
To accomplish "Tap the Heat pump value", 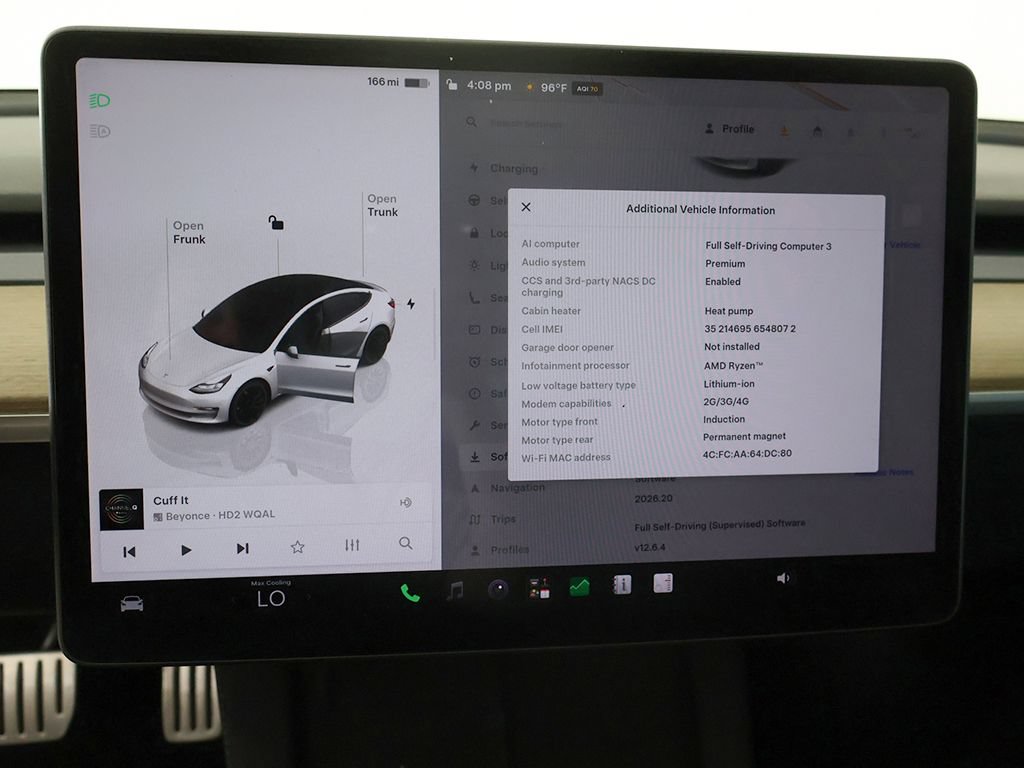I will [729, 311].
